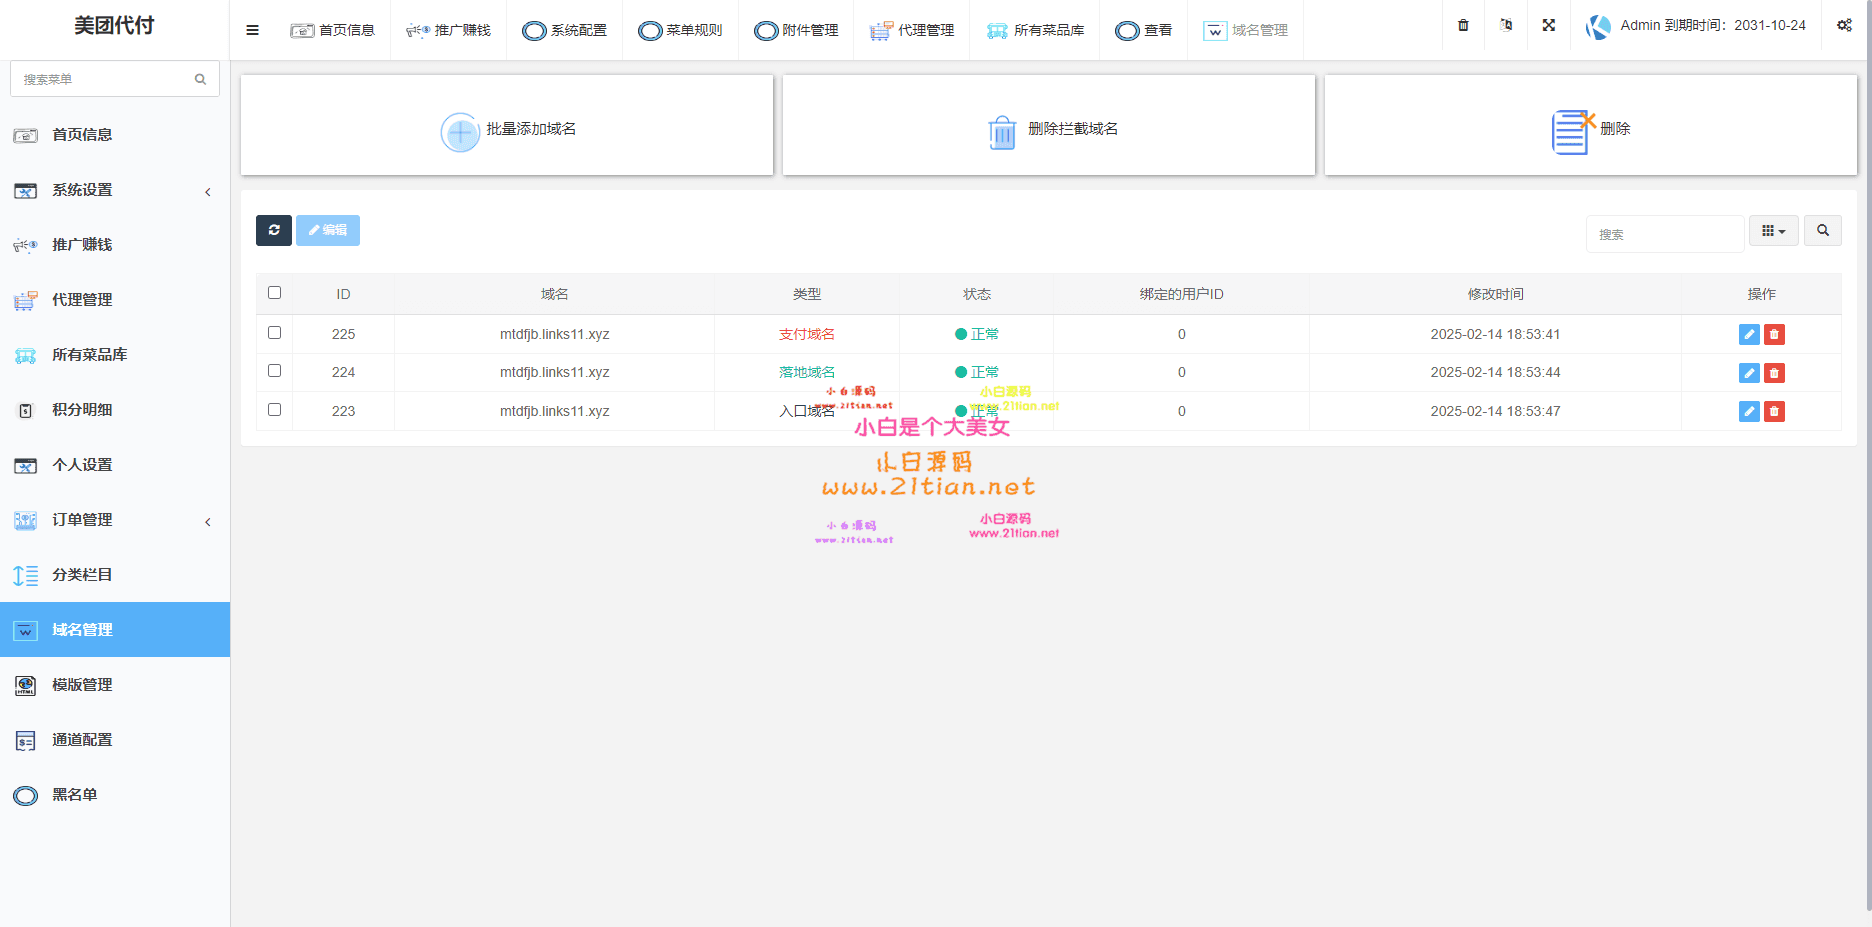Open the 通道配置 menu item

[80, 740]
